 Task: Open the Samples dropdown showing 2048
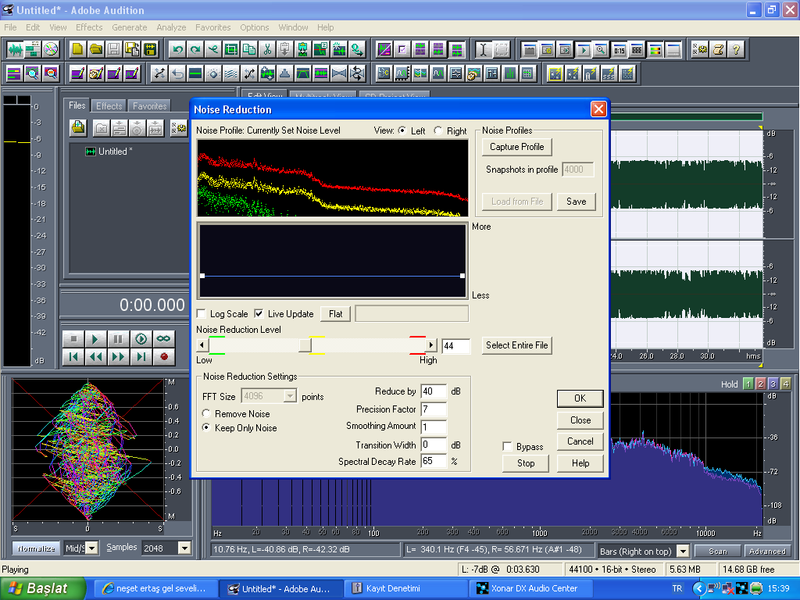tap(184, 548)
